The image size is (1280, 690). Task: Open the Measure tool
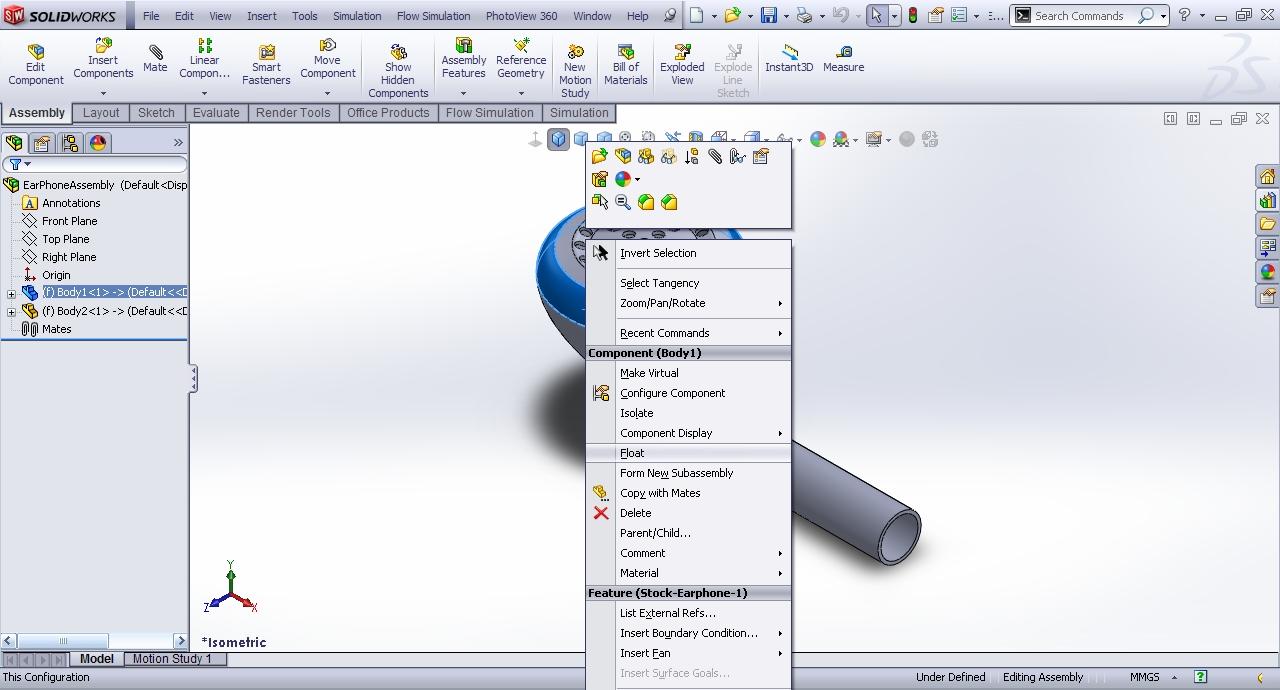coord(843,59)
